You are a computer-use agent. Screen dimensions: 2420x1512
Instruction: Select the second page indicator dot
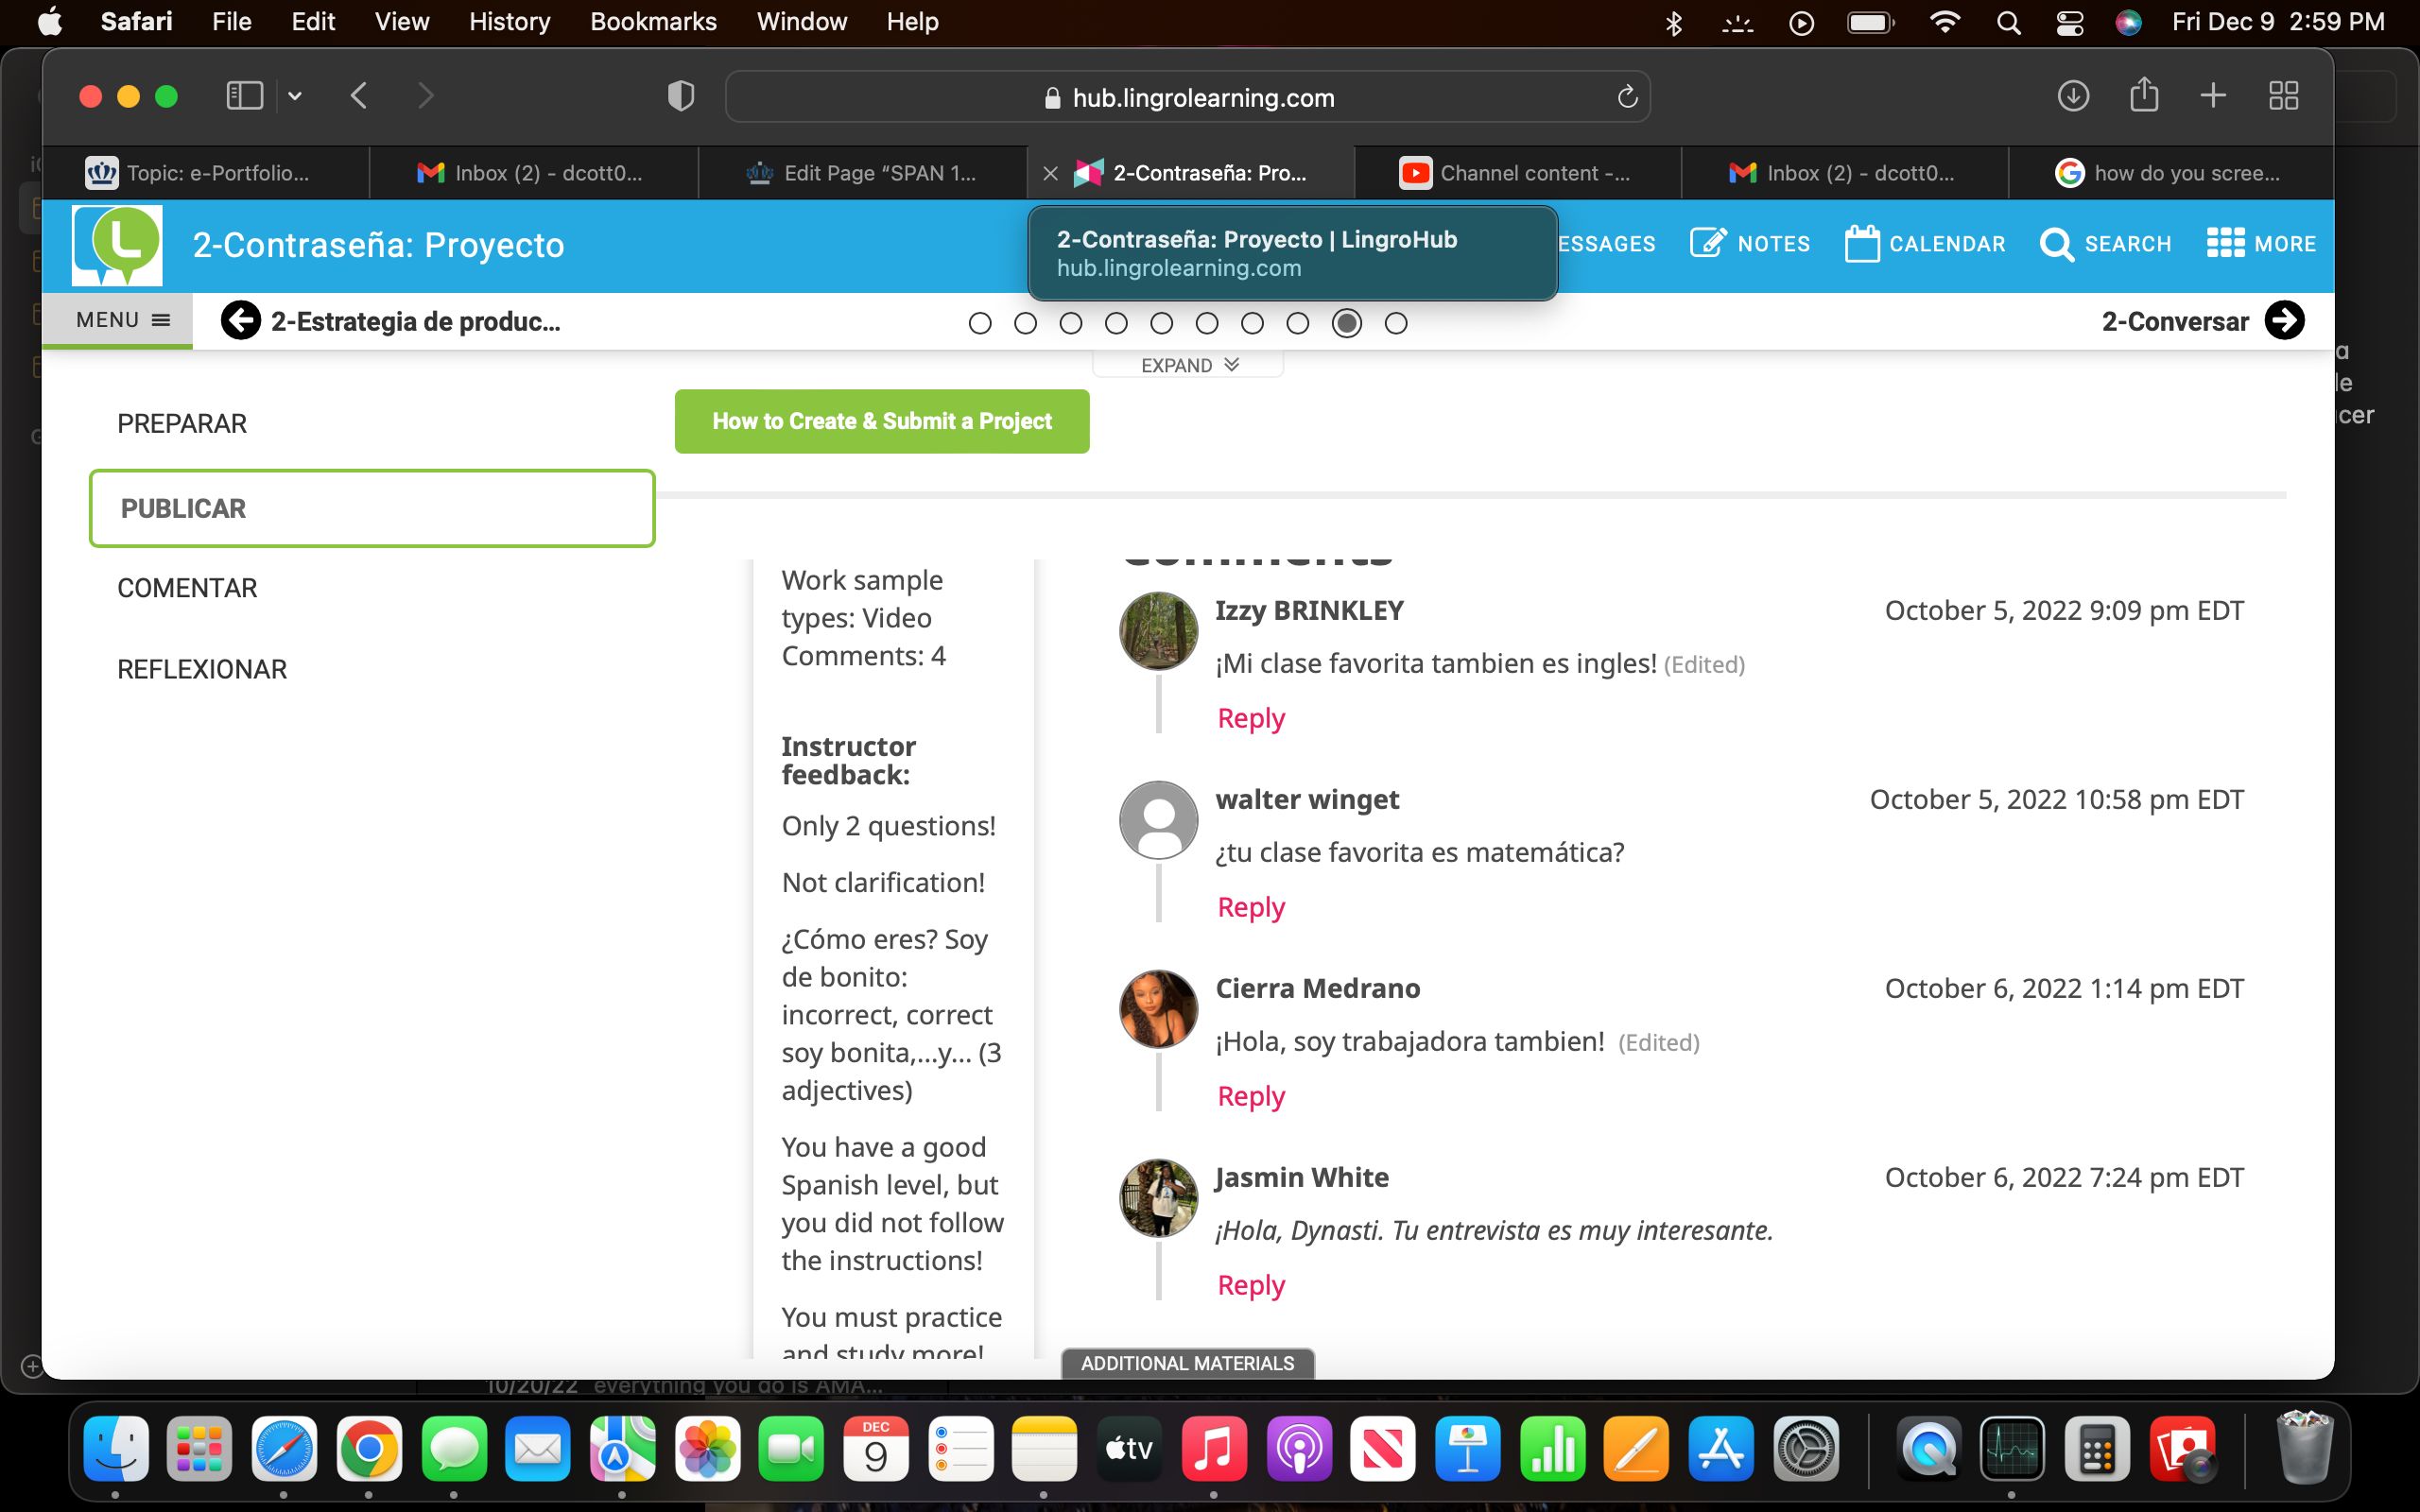click(1025, 323)
